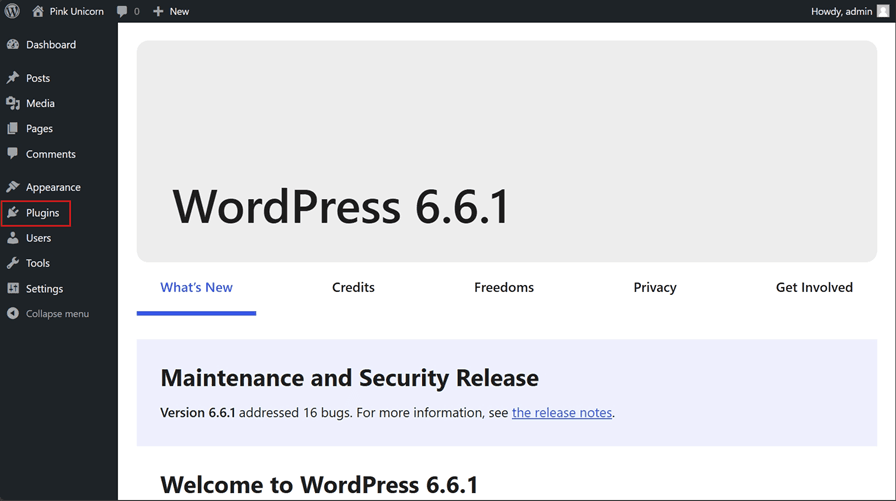Click the Media library icon

coord(13,103)
